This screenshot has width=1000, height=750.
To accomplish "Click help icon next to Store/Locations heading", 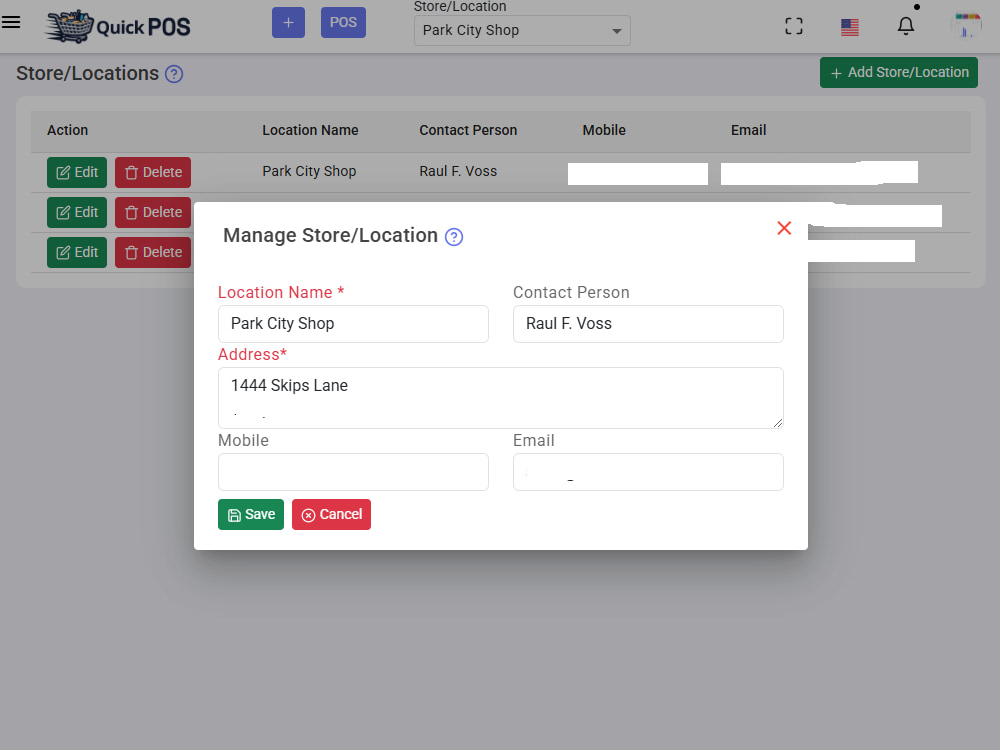I will [174, 74].
